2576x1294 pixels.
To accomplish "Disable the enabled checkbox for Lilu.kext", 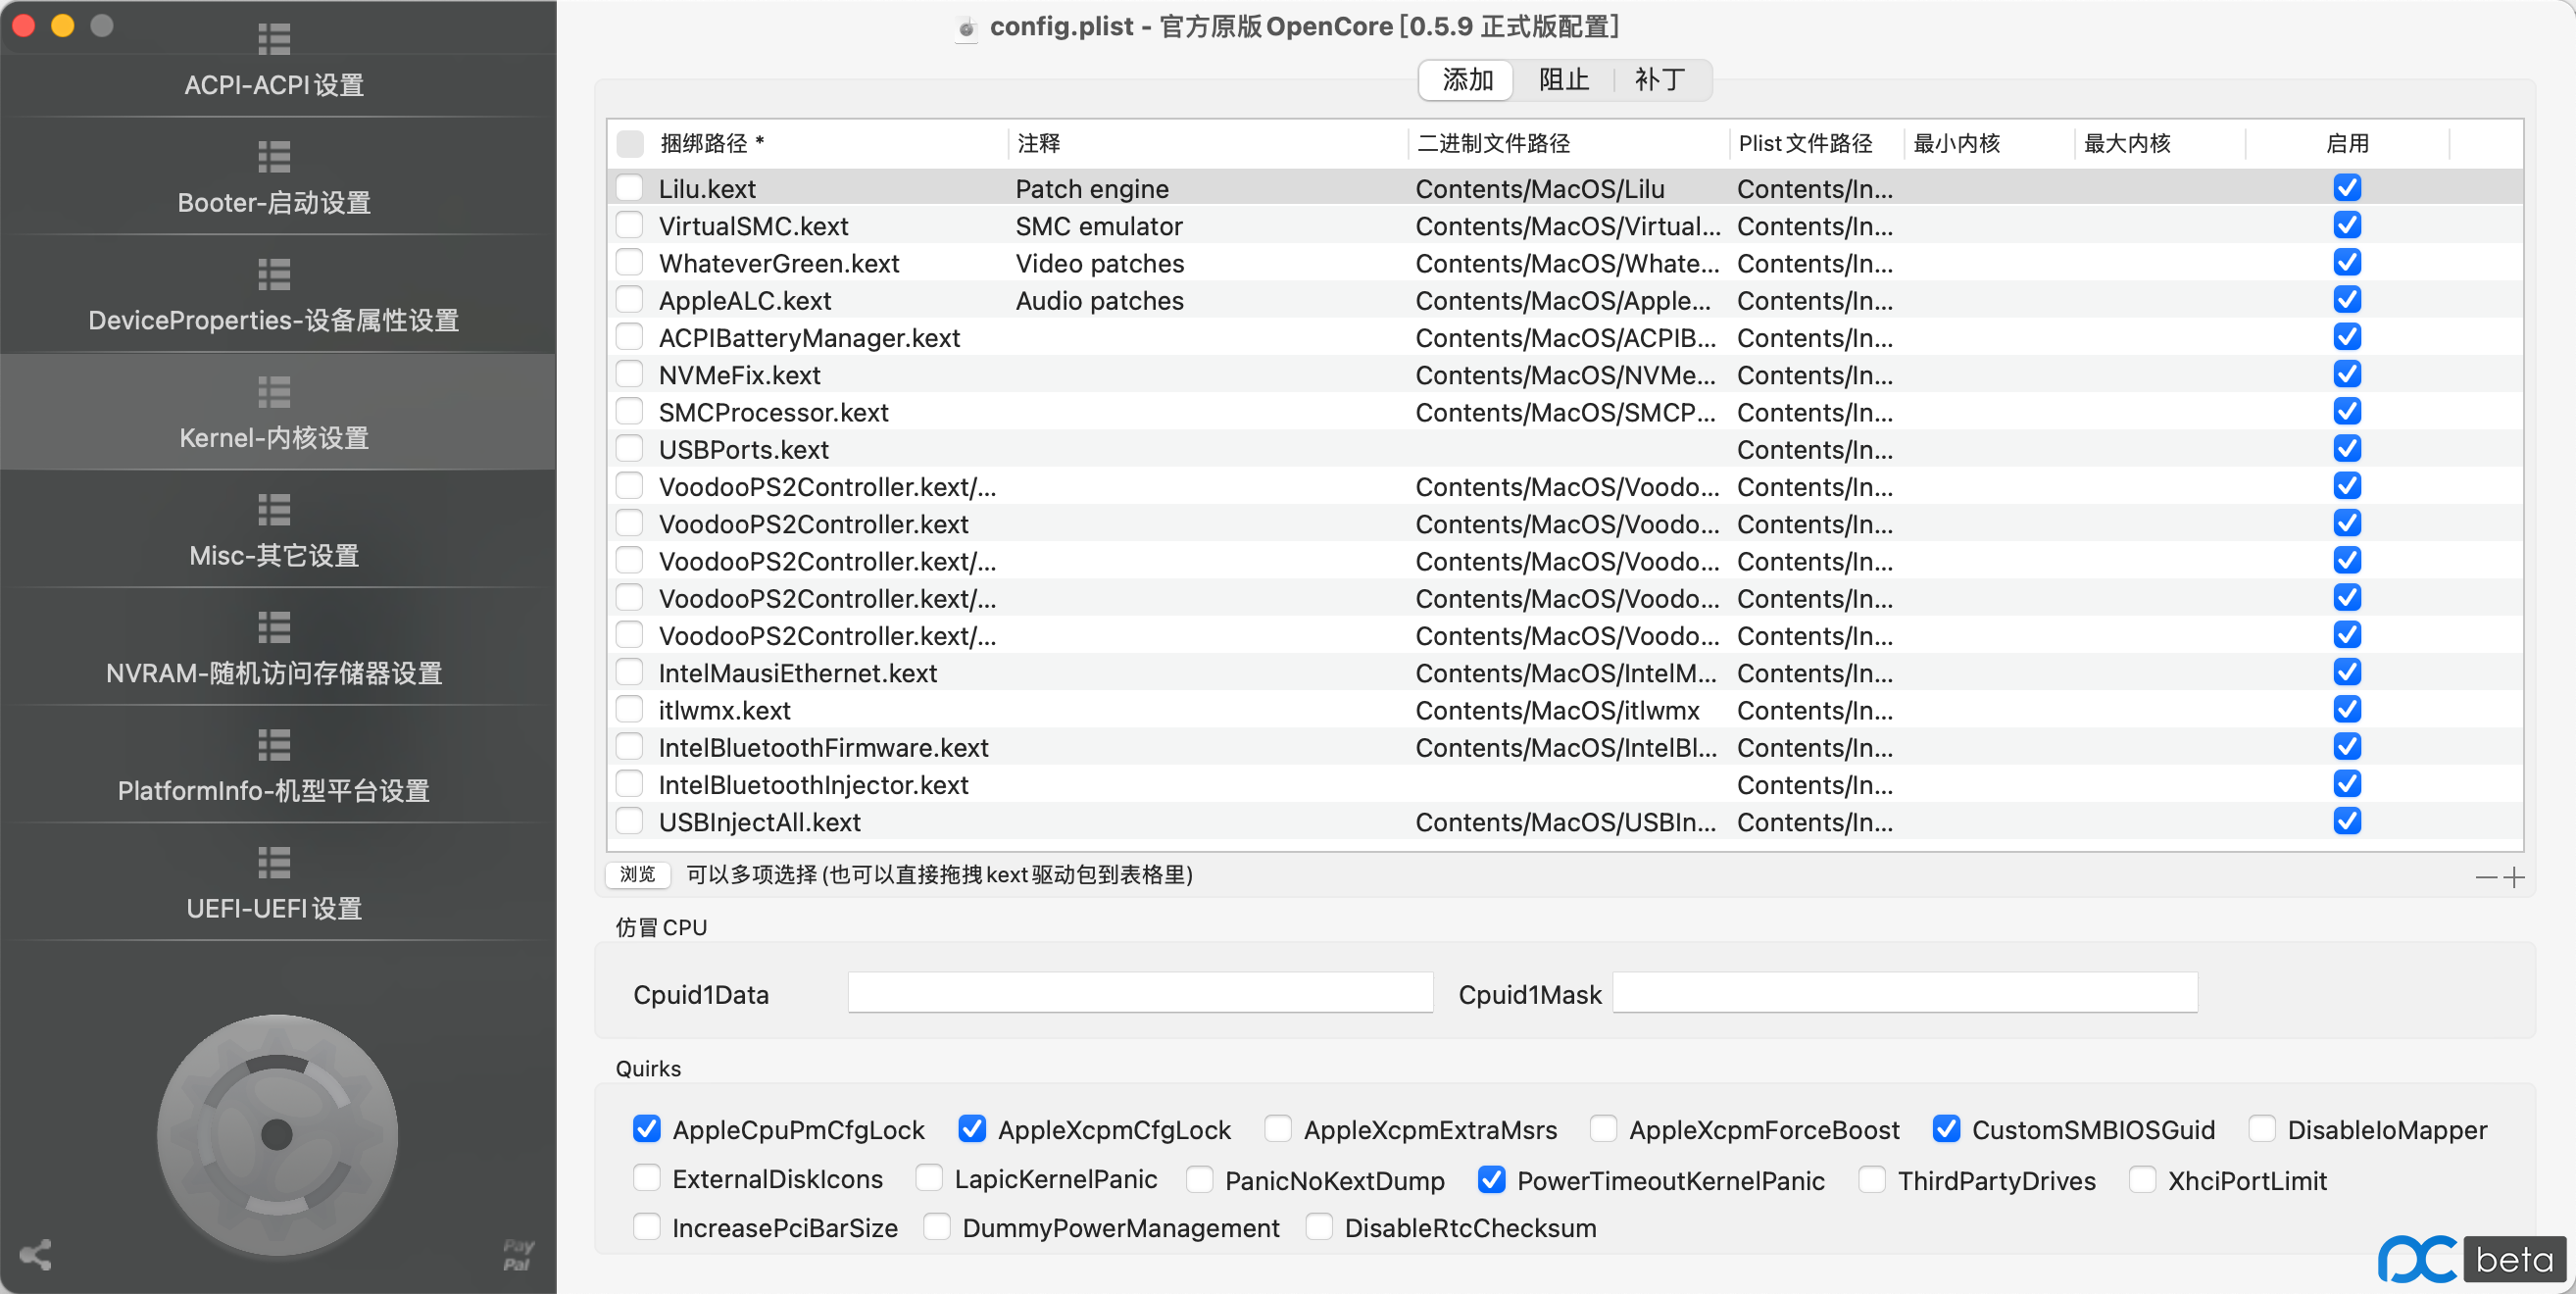I will pos(2347,188).
